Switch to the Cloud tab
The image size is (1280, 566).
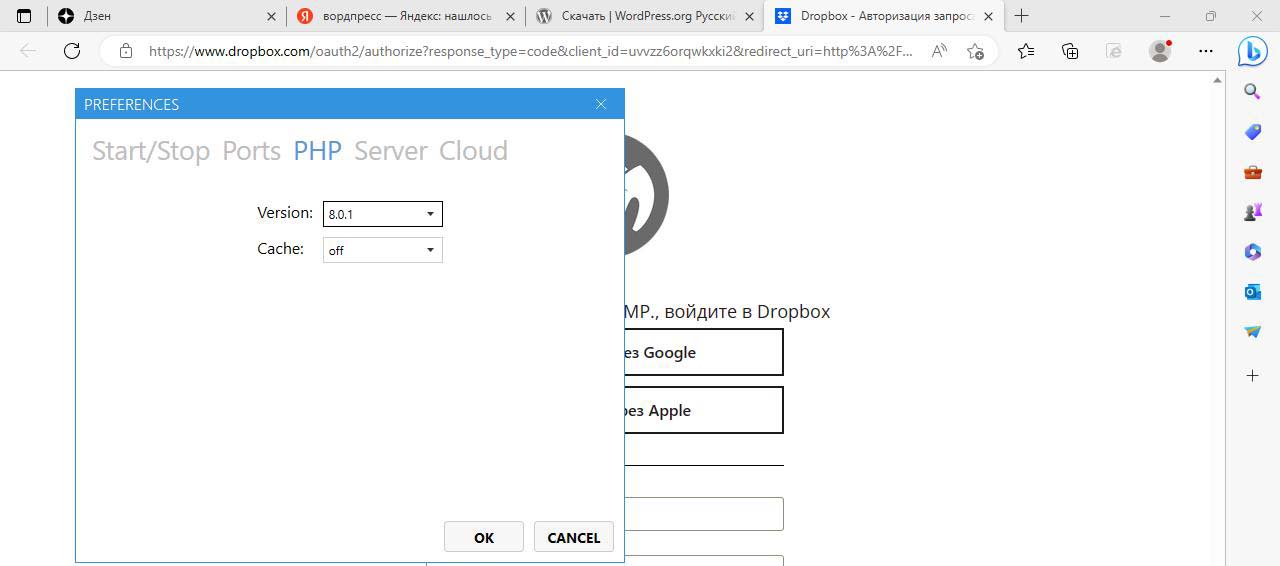coord(473,151)
